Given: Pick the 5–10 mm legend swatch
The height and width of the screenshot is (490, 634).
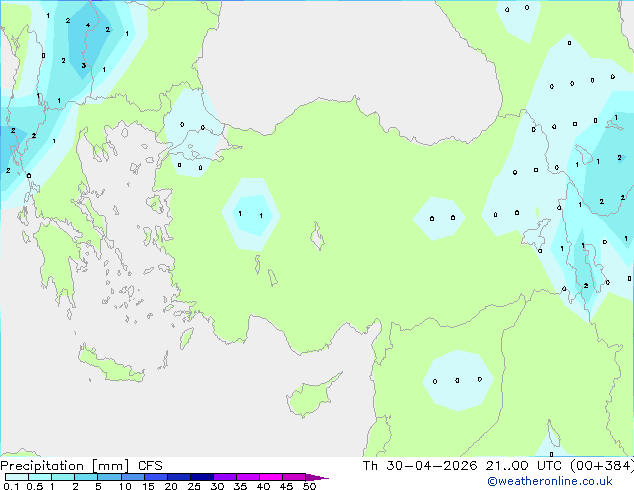Looking at the screenshot, I should pyautogui.click(x=109, y=477).
